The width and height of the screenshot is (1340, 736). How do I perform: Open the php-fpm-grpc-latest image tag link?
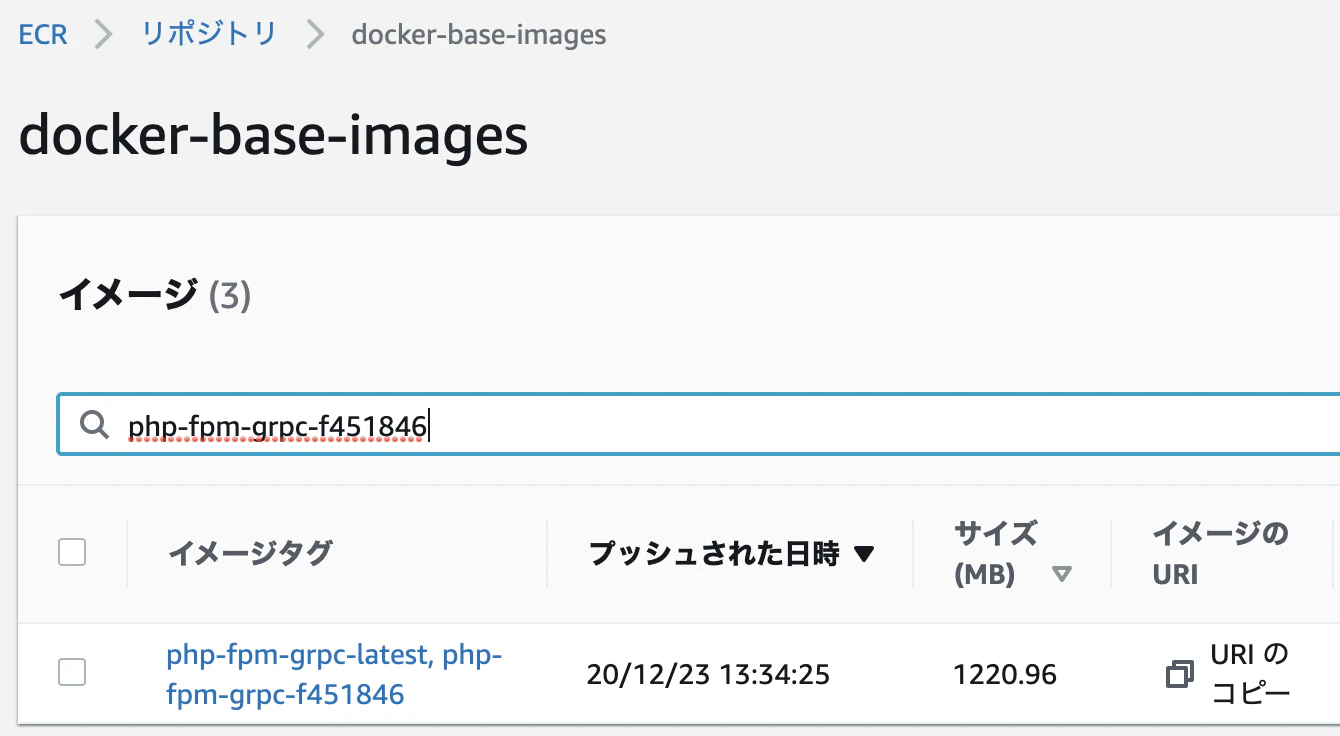(x=334, y=674)
